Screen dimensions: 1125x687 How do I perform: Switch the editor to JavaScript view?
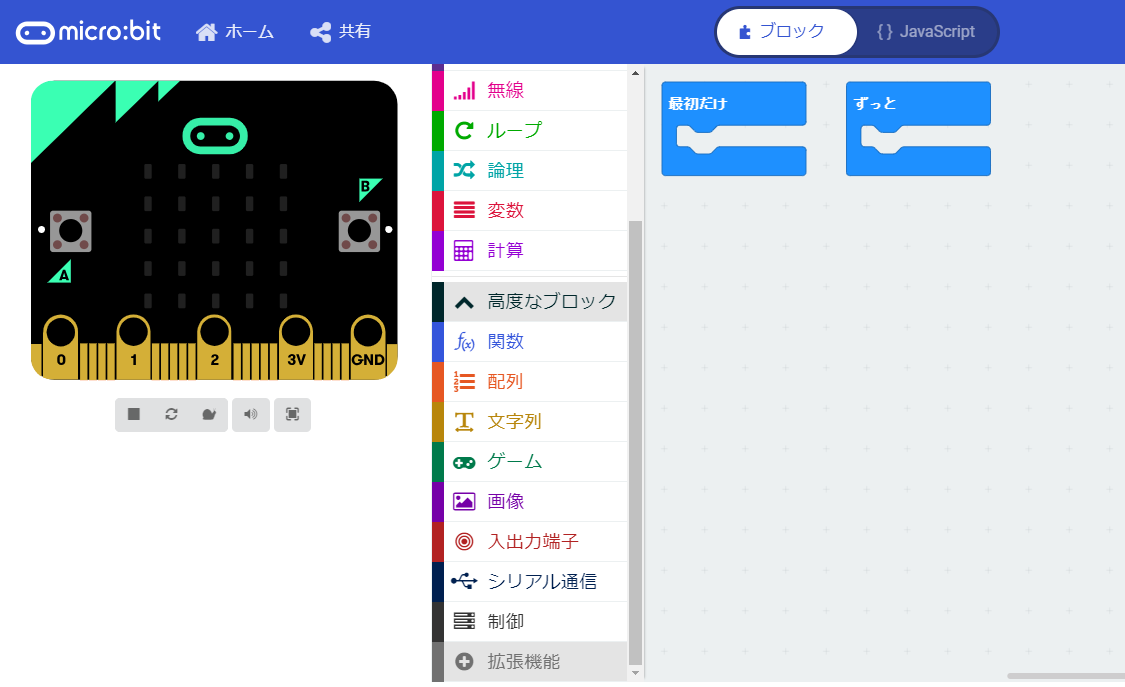tap(925, 31)
